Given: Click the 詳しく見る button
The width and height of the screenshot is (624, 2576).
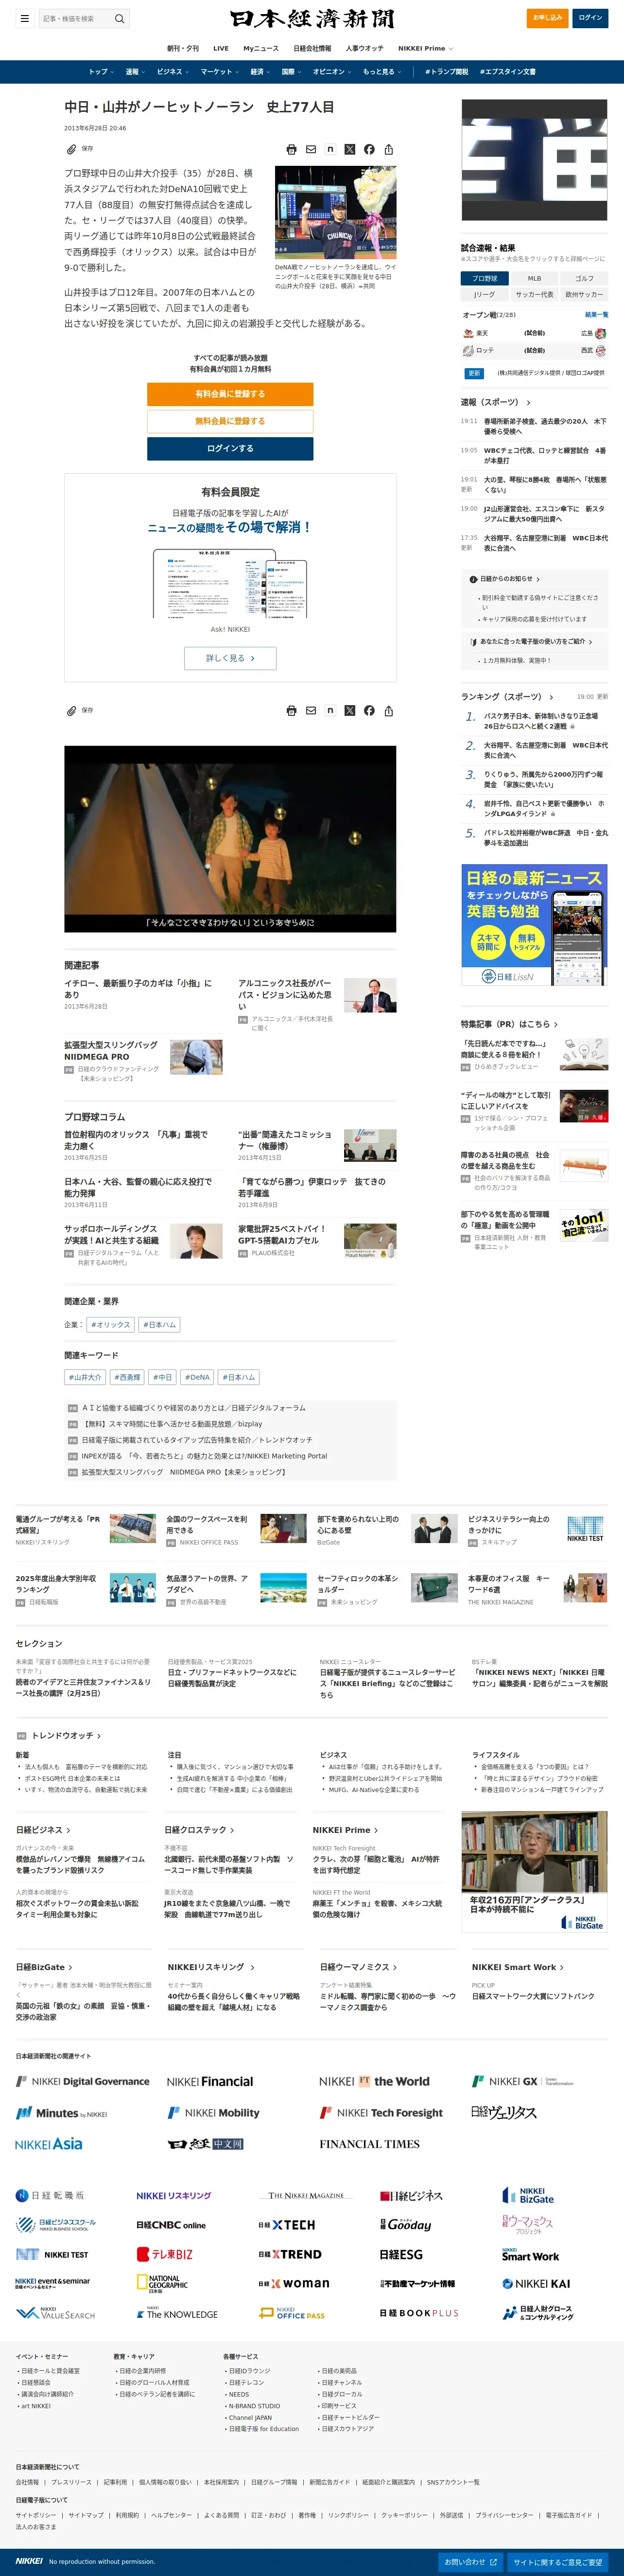Looking at the screenshot, I should pos(230,658).
